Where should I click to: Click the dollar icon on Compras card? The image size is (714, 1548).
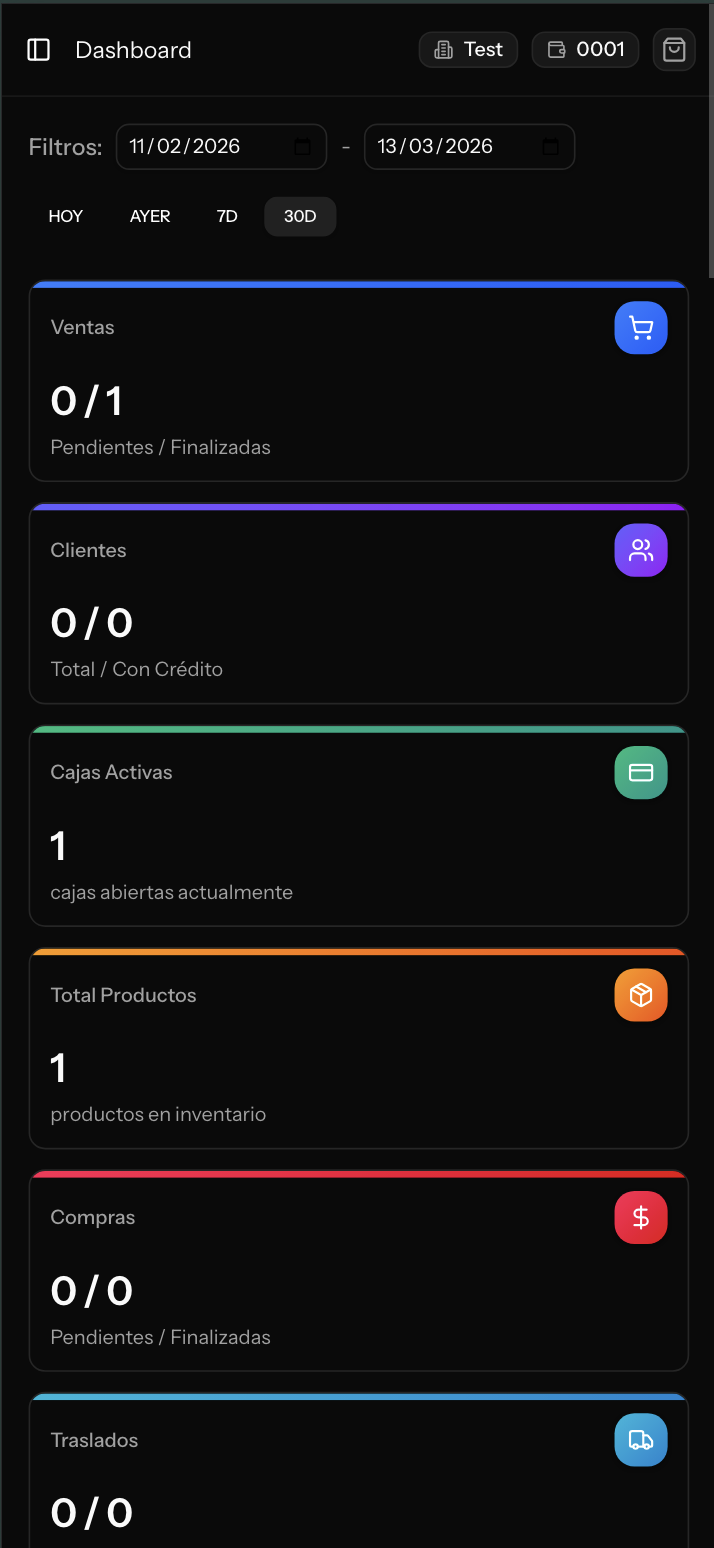[x=640, y=1217]
